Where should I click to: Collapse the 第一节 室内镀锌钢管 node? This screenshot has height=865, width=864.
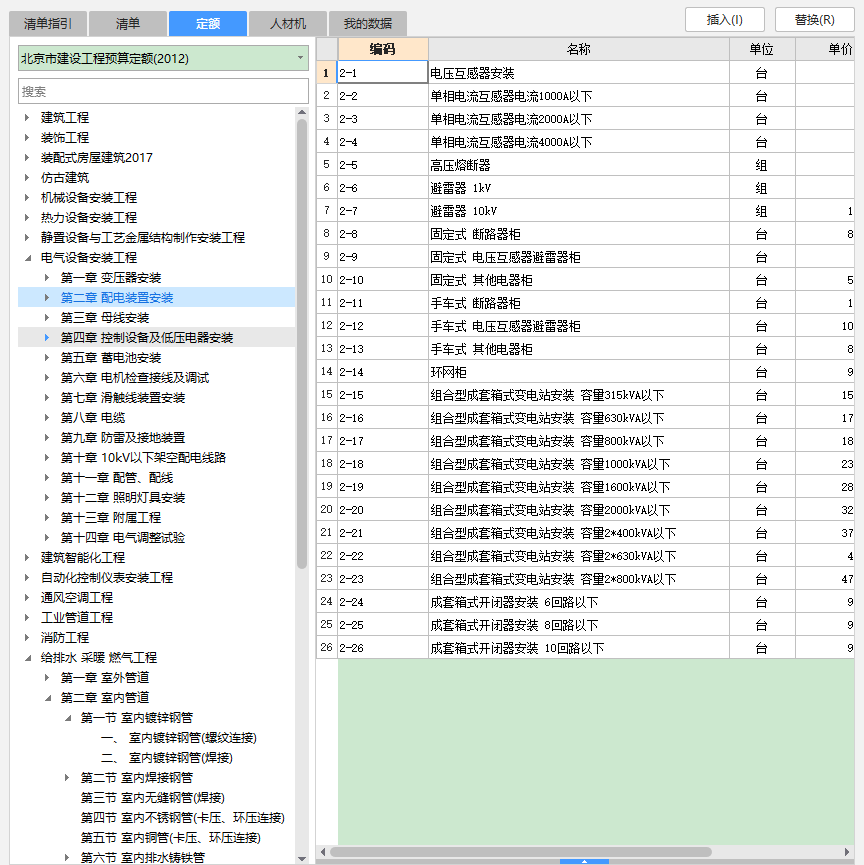67,718
